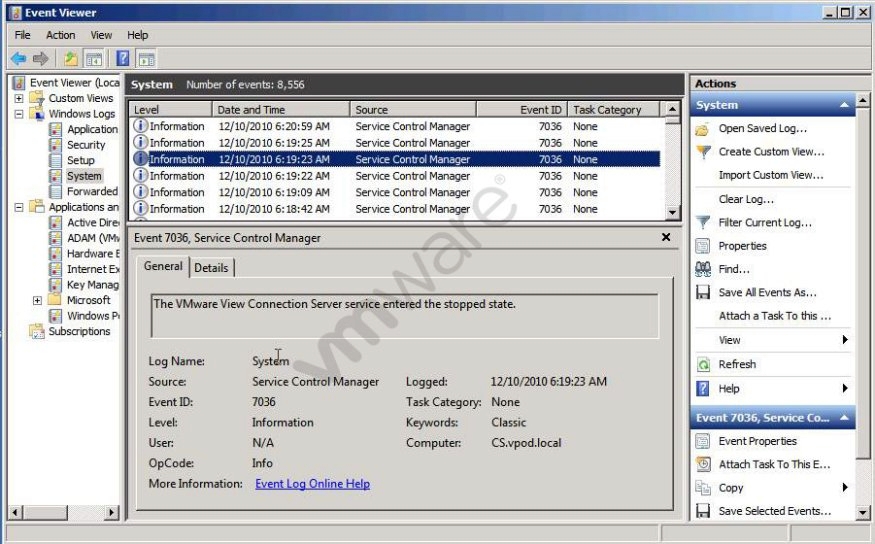Collapse the Event 7036 actions section
This screenshot has width=875, height=544.
tap(844, 418)
